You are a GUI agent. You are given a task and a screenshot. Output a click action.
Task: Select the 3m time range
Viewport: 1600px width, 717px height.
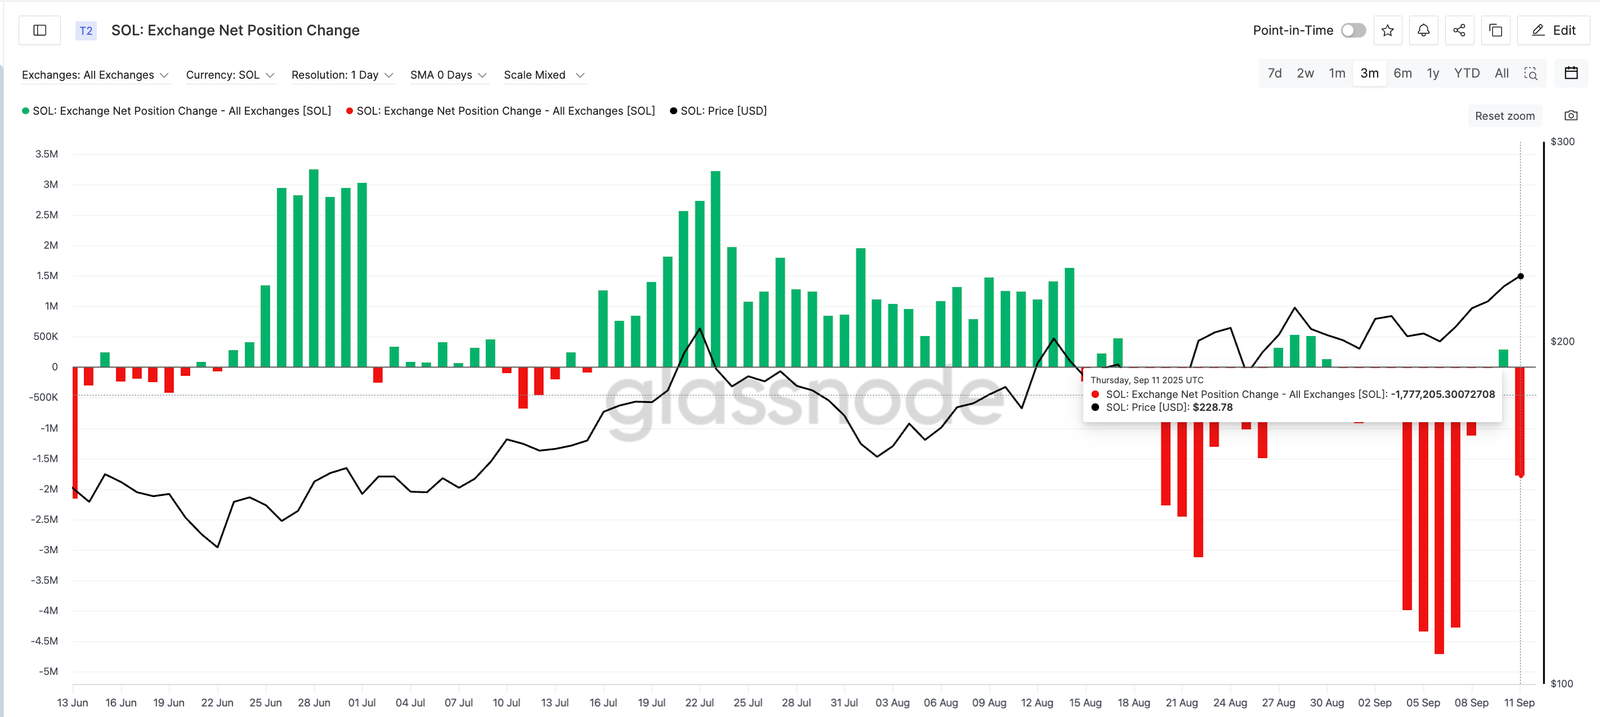pos(1369,73)
